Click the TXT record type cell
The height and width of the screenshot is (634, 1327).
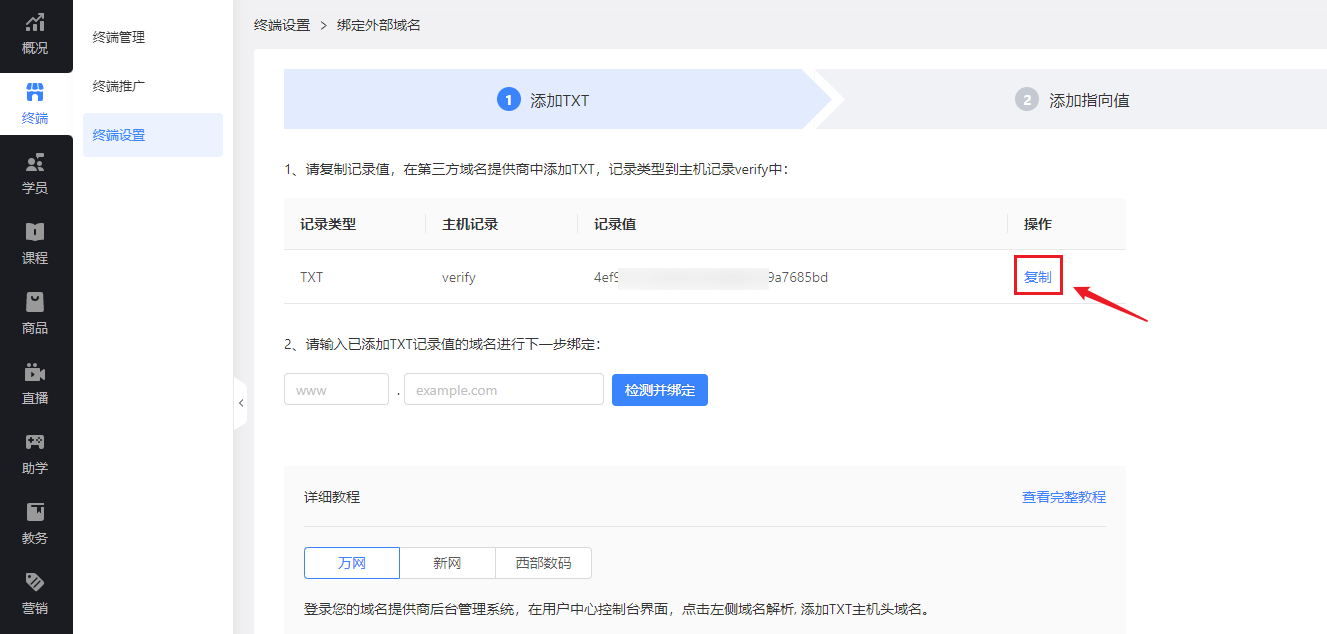tap(312, 277)
